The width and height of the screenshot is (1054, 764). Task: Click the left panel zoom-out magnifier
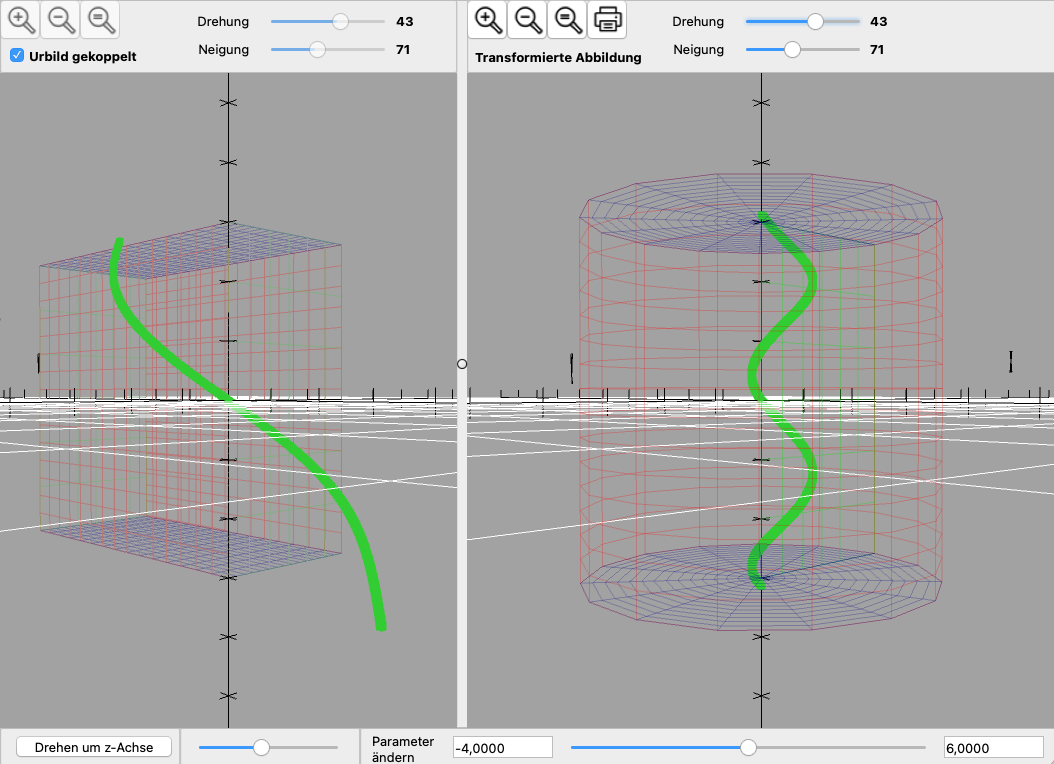coord(60,19)
